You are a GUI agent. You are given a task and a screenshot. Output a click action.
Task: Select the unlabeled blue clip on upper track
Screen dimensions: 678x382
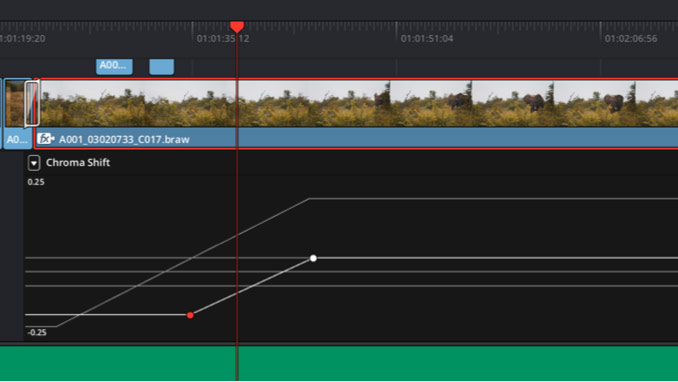point(162,67)
